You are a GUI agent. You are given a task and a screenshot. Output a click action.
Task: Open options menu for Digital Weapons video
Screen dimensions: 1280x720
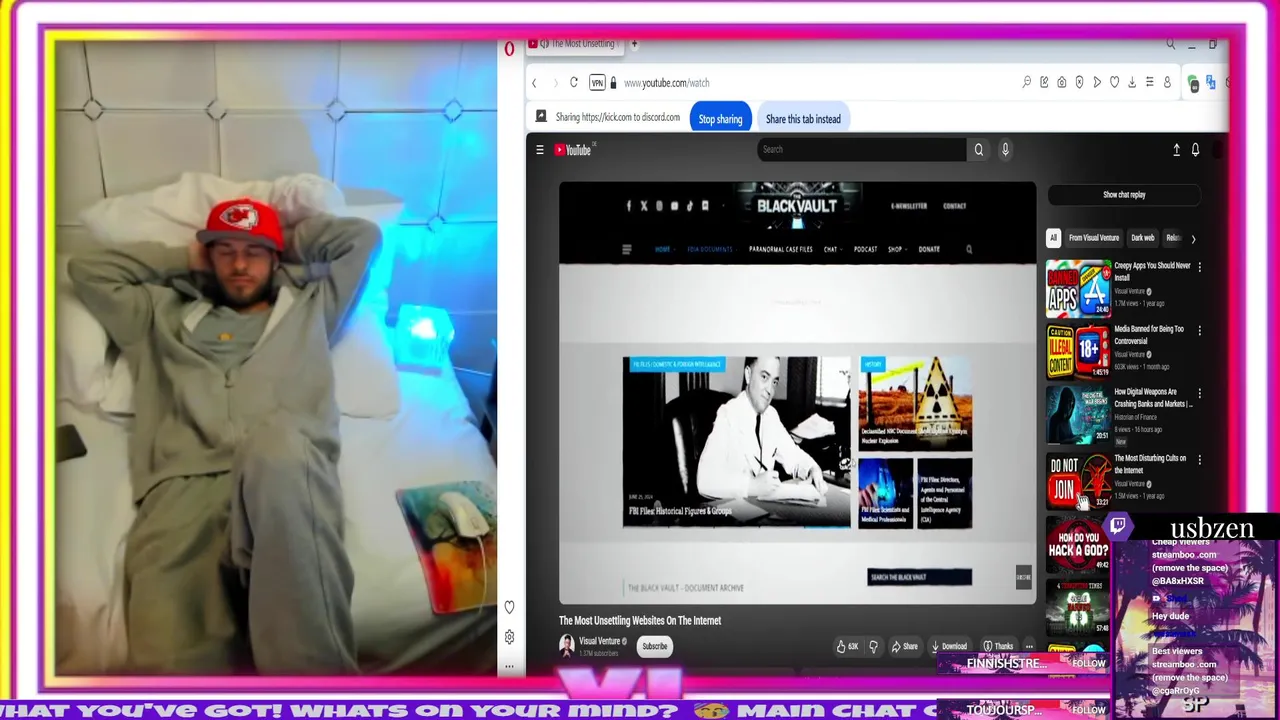click(1199, 394)
